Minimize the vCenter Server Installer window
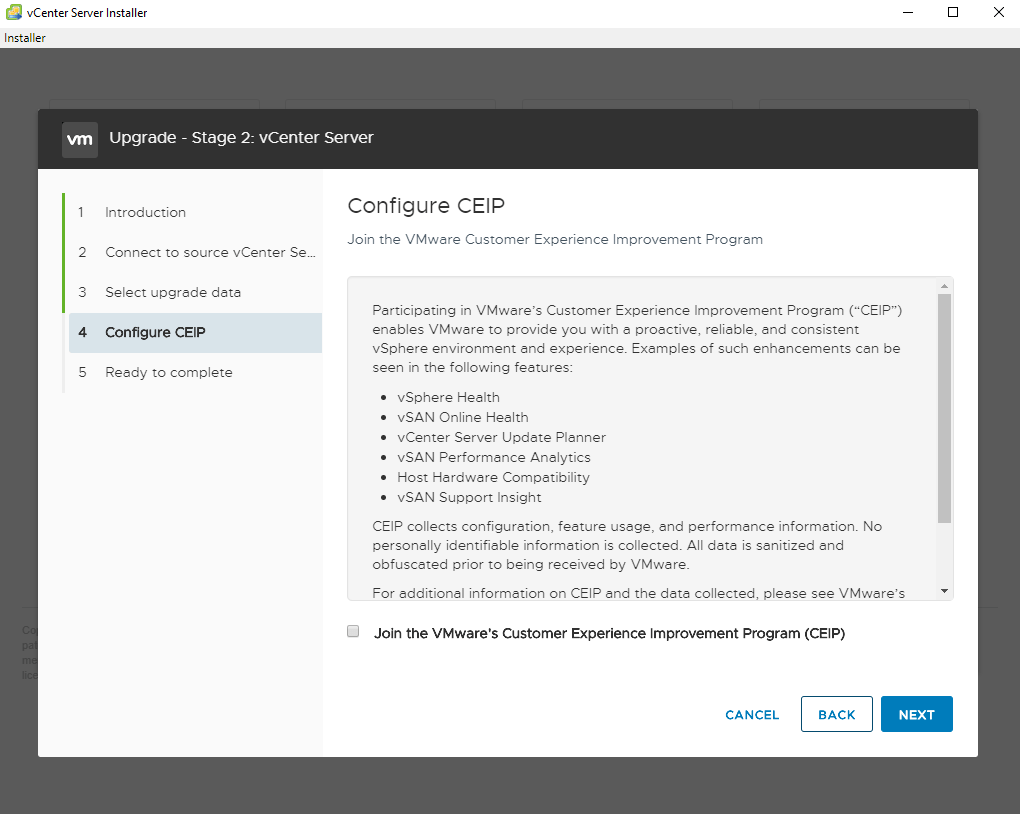1020x814 pixels. [907, 12]
